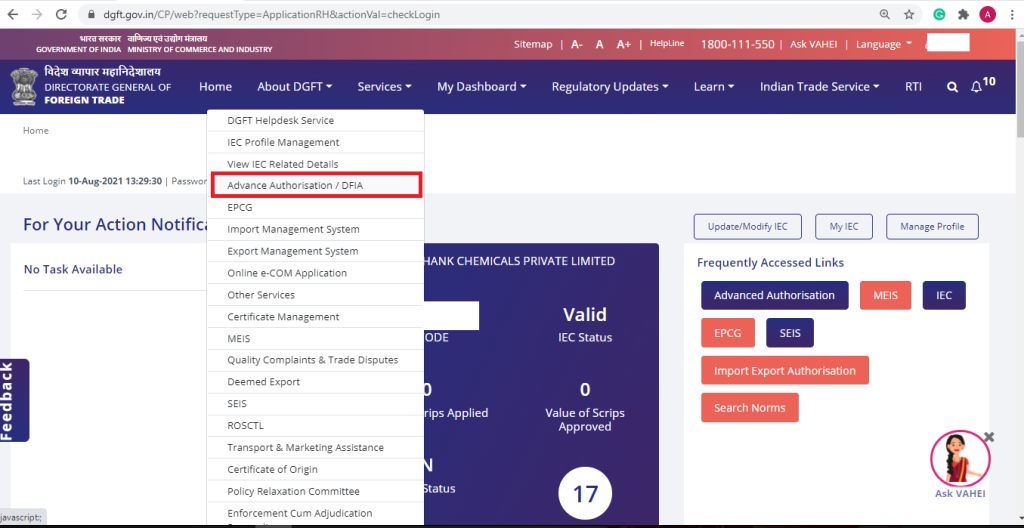This screenshot has height=528, width=1024.
Task: Open the notifications bell icon
Action: 976,87
